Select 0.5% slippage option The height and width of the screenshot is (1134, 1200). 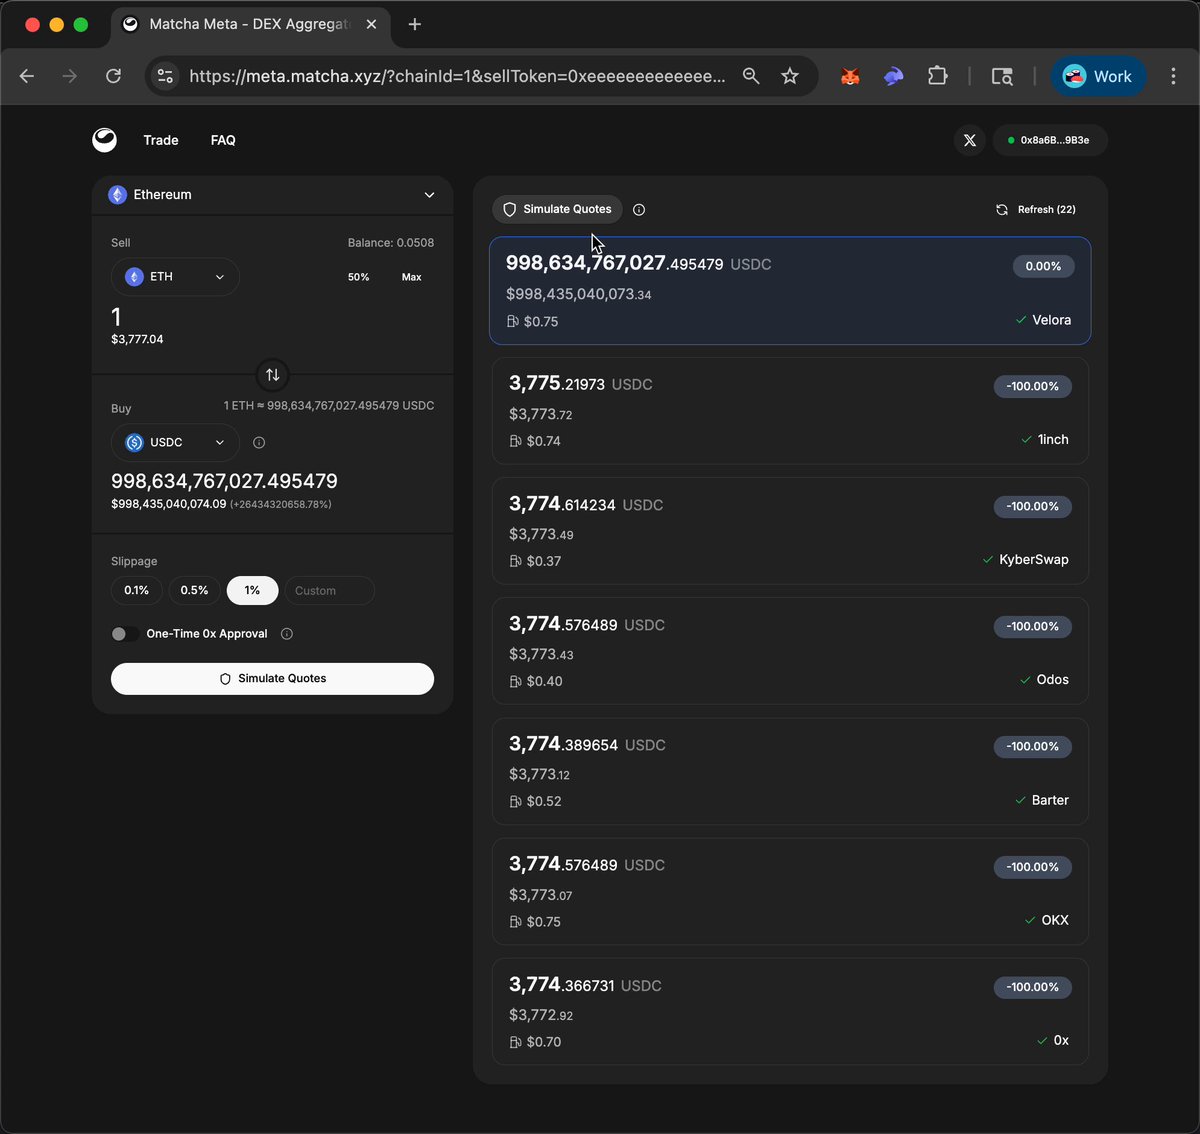194,590
